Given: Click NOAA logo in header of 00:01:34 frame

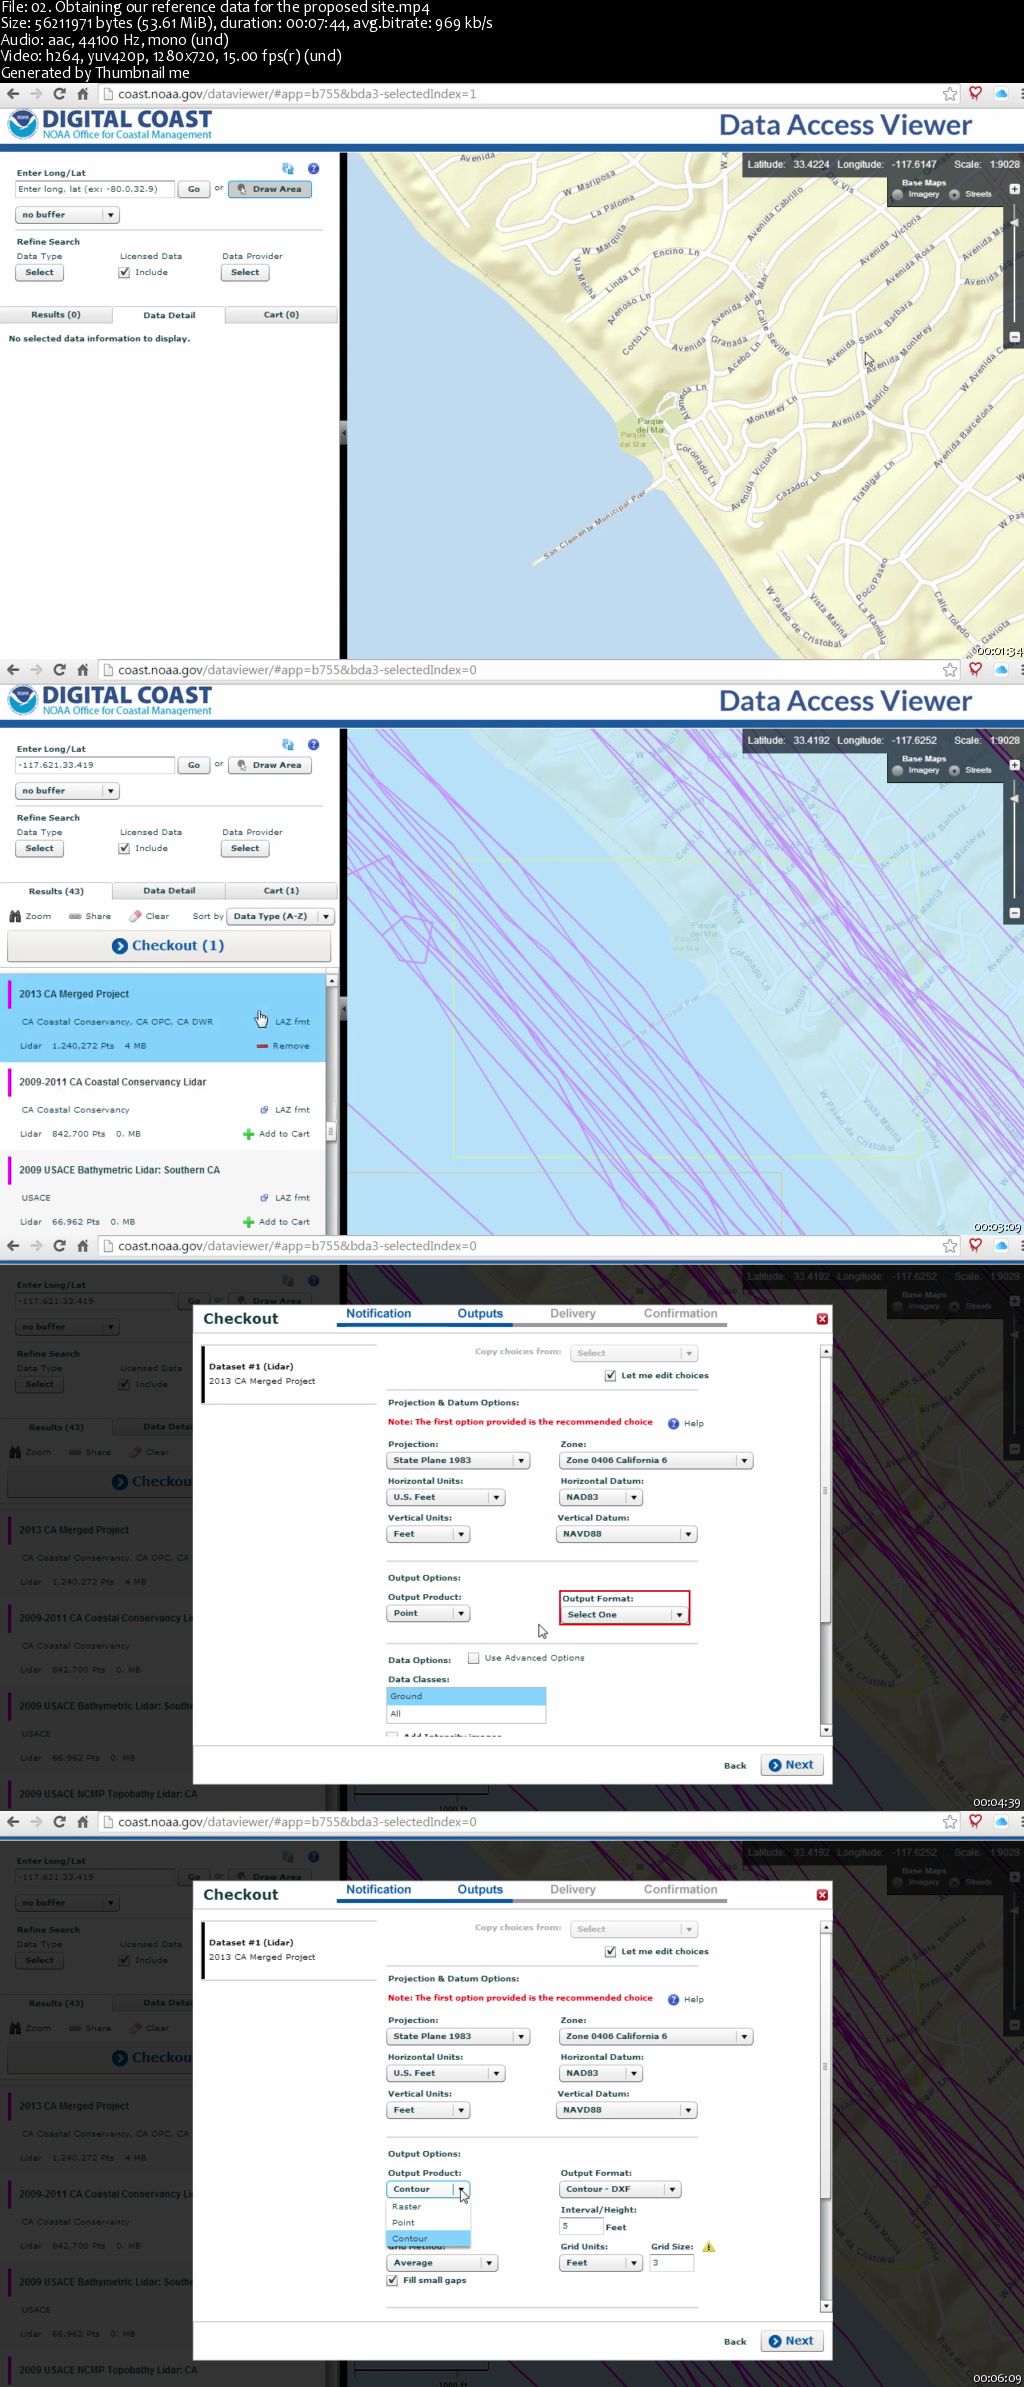Looking at the screenshot, I should click(22, 125).
